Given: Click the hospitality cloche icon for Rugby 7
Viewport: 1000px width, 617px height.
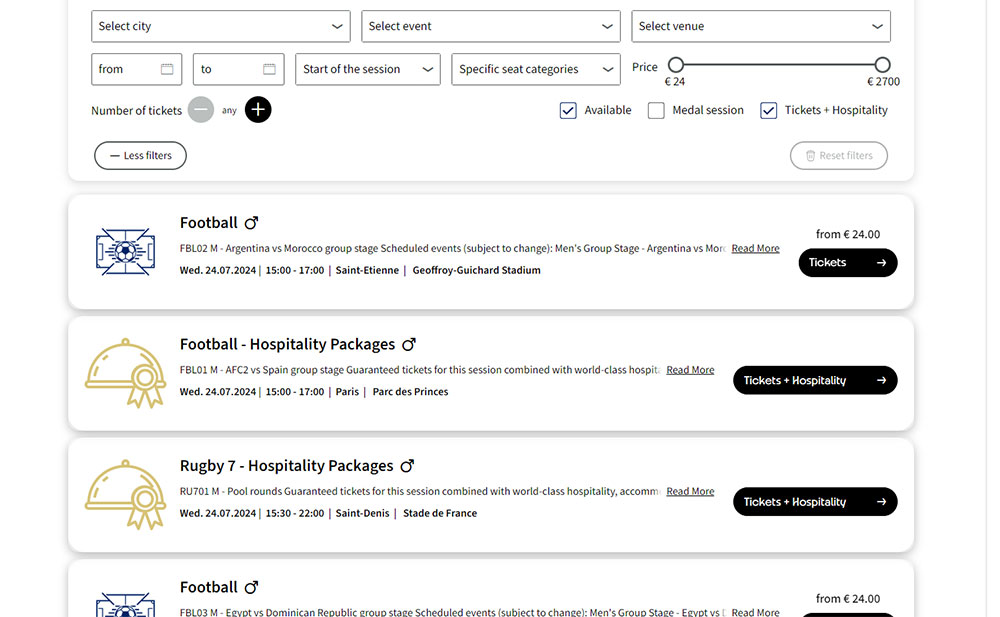Looking at the screenshot, I should tap(125, 495).
